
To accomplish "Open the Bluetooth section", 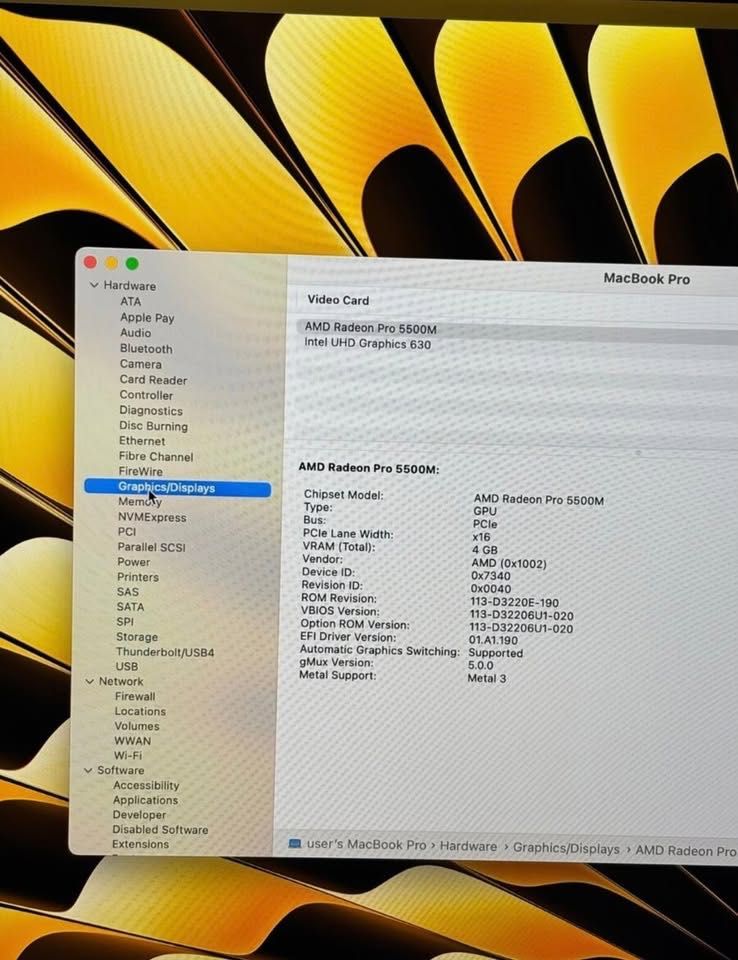I will click(x=146, y=348).
